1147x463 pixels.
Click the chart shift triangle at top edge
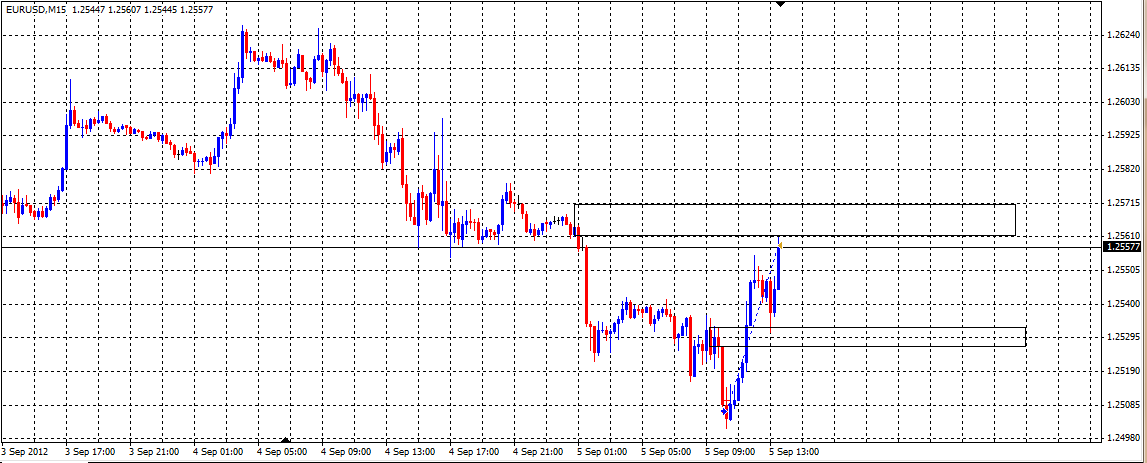point(781,4)
